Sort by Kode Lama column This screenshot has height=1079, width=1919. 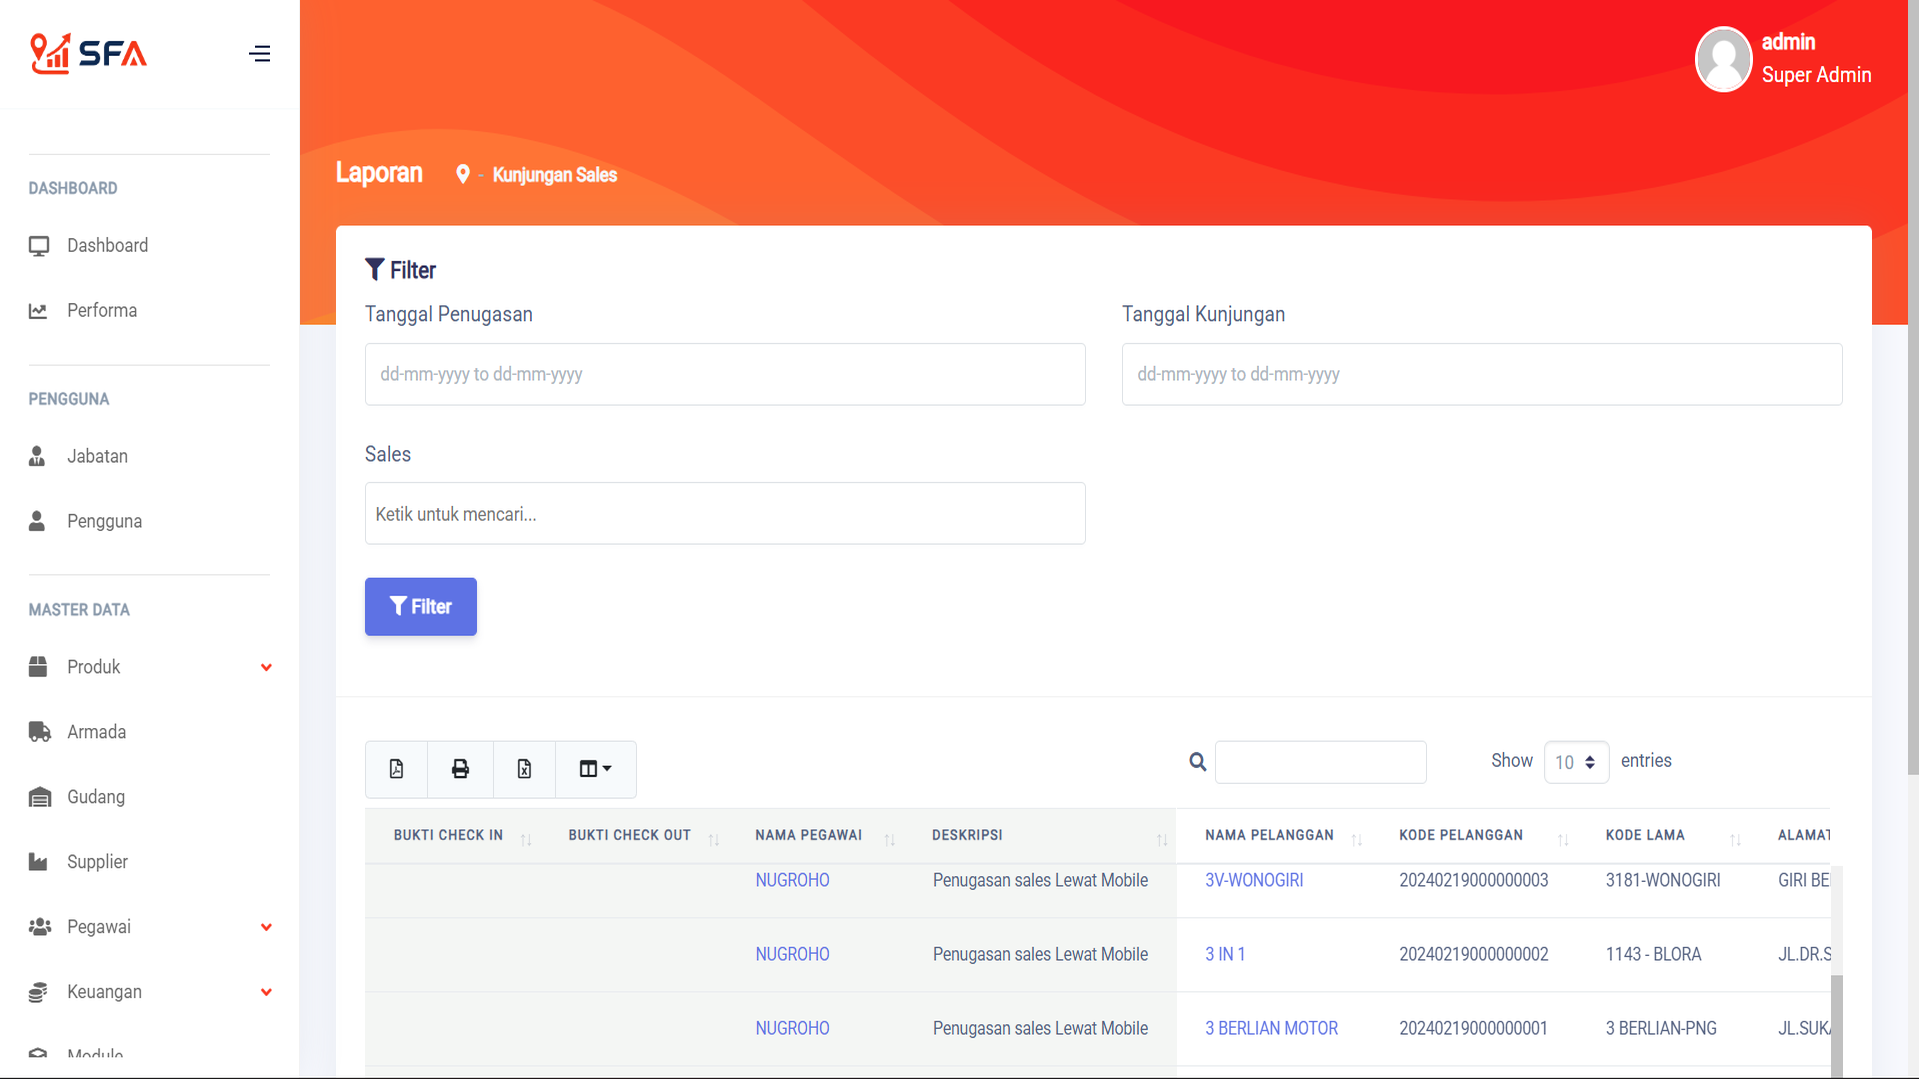[1664, 836]
